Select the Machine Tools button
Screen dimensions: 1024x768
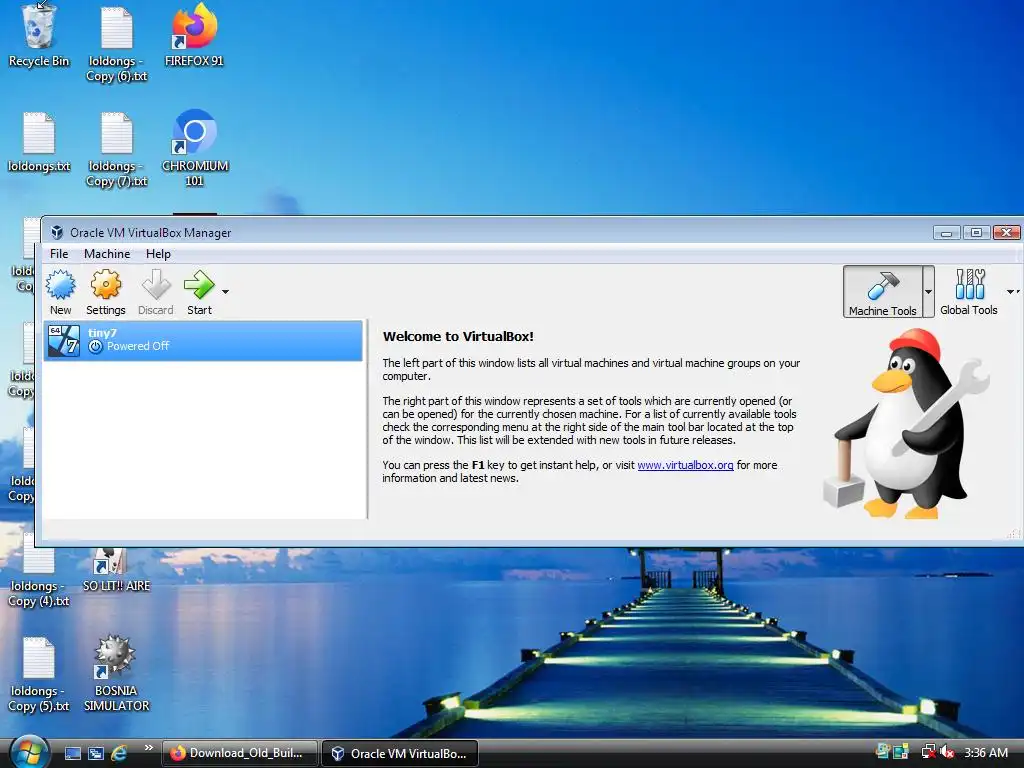[x=882, y=292]
